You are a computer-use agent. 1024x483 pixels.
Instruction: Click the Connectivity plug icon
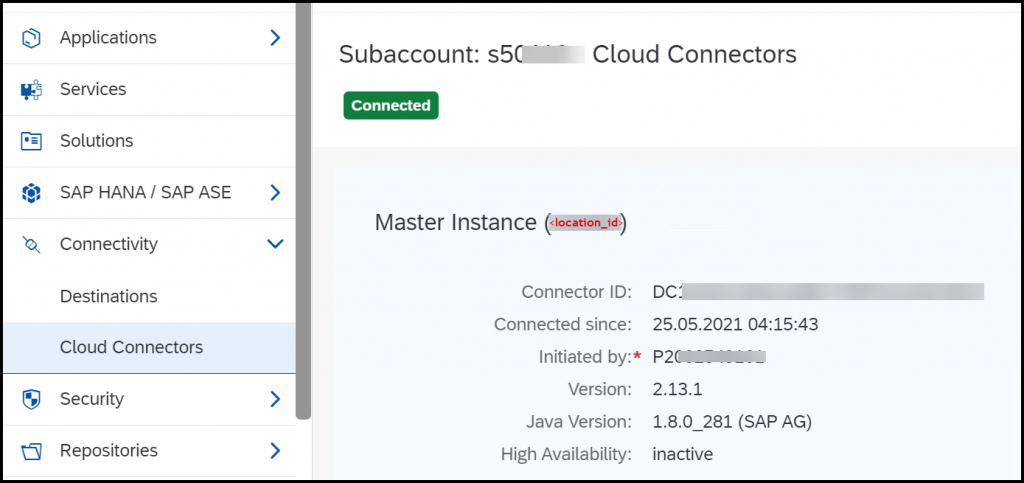click(31, 245)
